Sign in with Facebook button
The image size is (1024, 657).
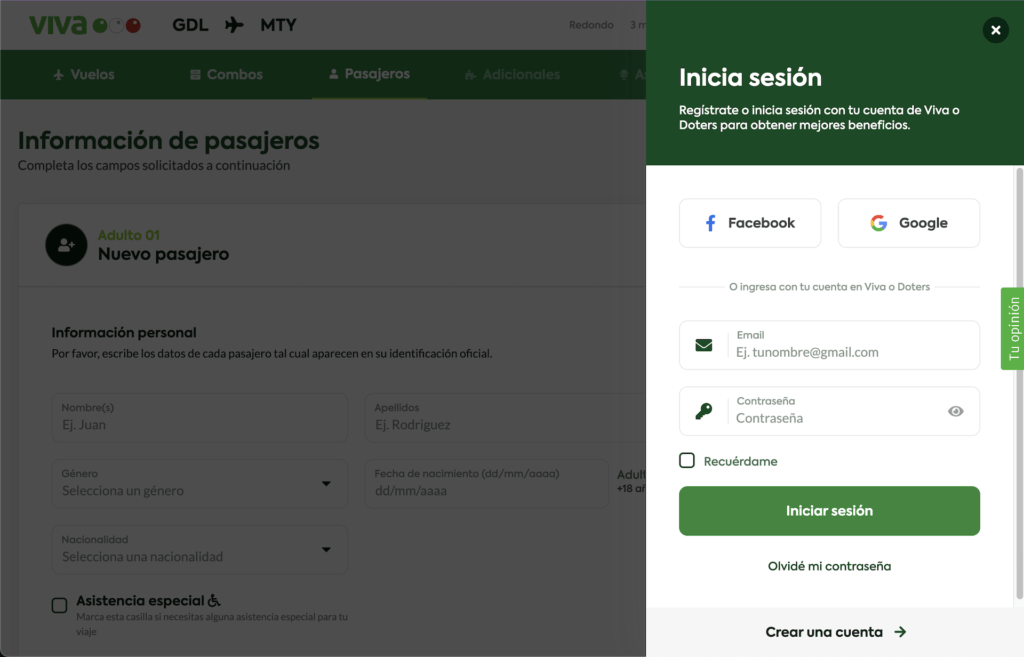pos(750,223)
